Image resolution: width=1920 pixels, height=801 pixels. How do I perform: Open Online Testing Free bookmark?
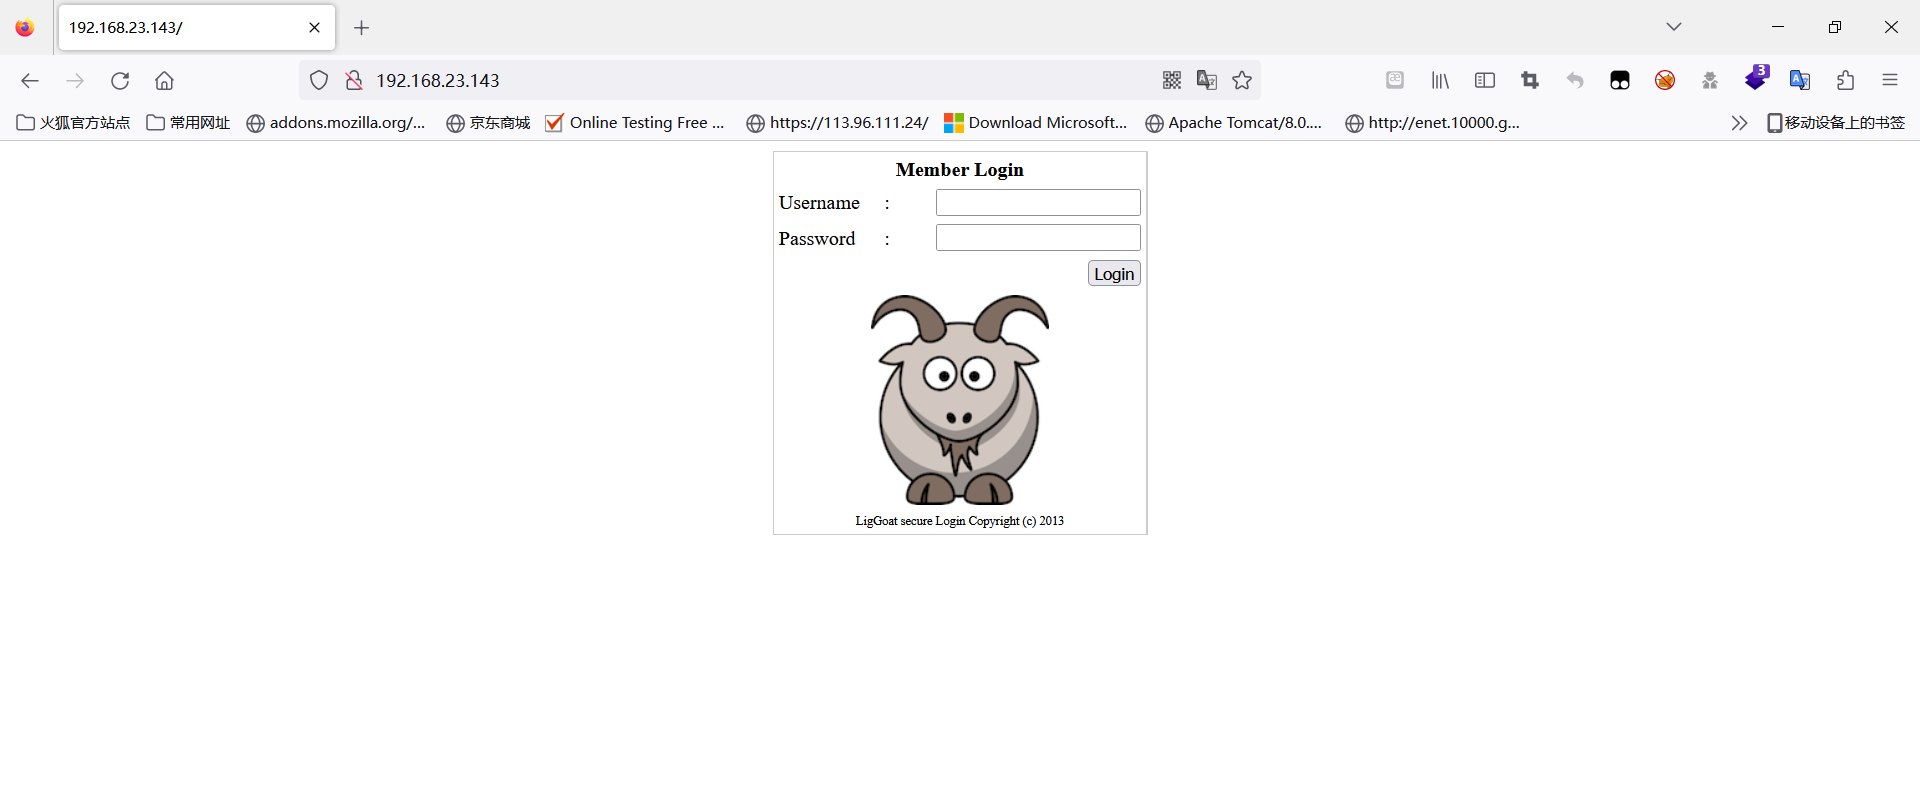coord(635,123)
